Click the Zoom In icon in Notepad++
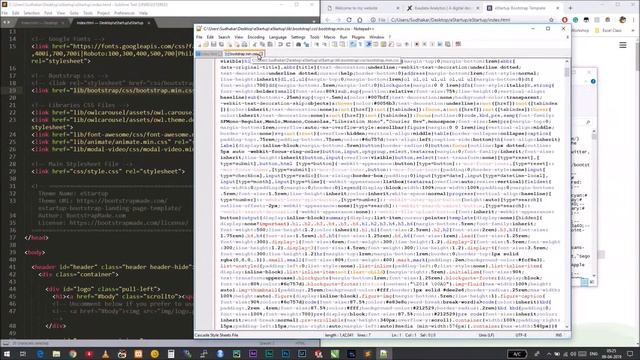This screenshot has height=360, width=640. pos(317,44)
